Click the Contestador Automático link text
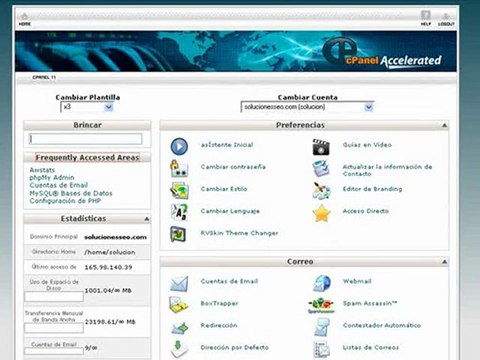The image size is (480, 360). (382, 325)
